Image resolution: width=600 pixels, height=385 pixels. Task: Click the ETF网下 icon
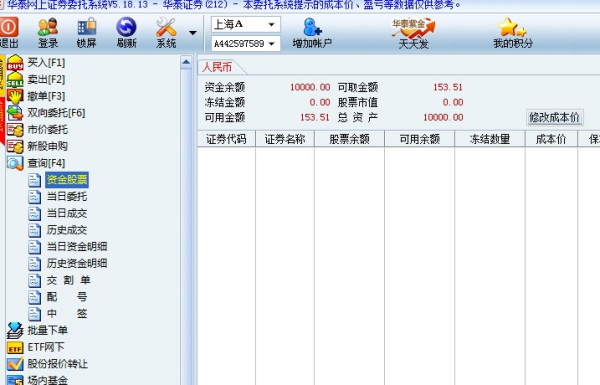coord(15,347)
